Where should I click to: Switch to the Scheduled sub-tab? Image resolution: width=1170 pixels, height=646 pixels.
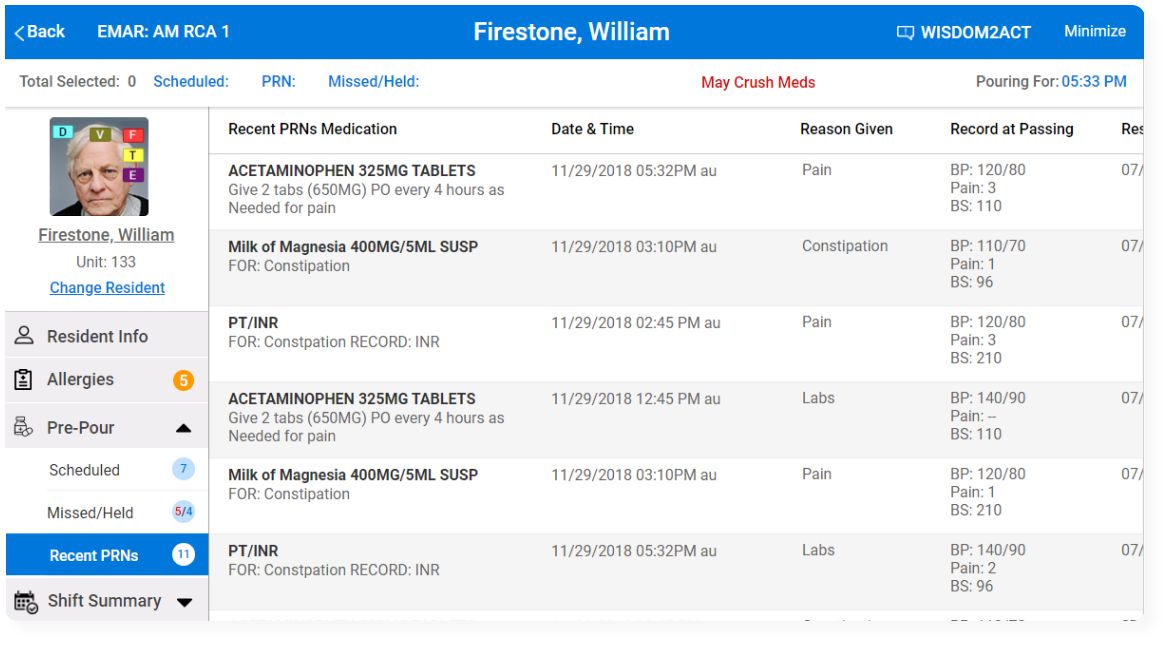coord(83,470)
